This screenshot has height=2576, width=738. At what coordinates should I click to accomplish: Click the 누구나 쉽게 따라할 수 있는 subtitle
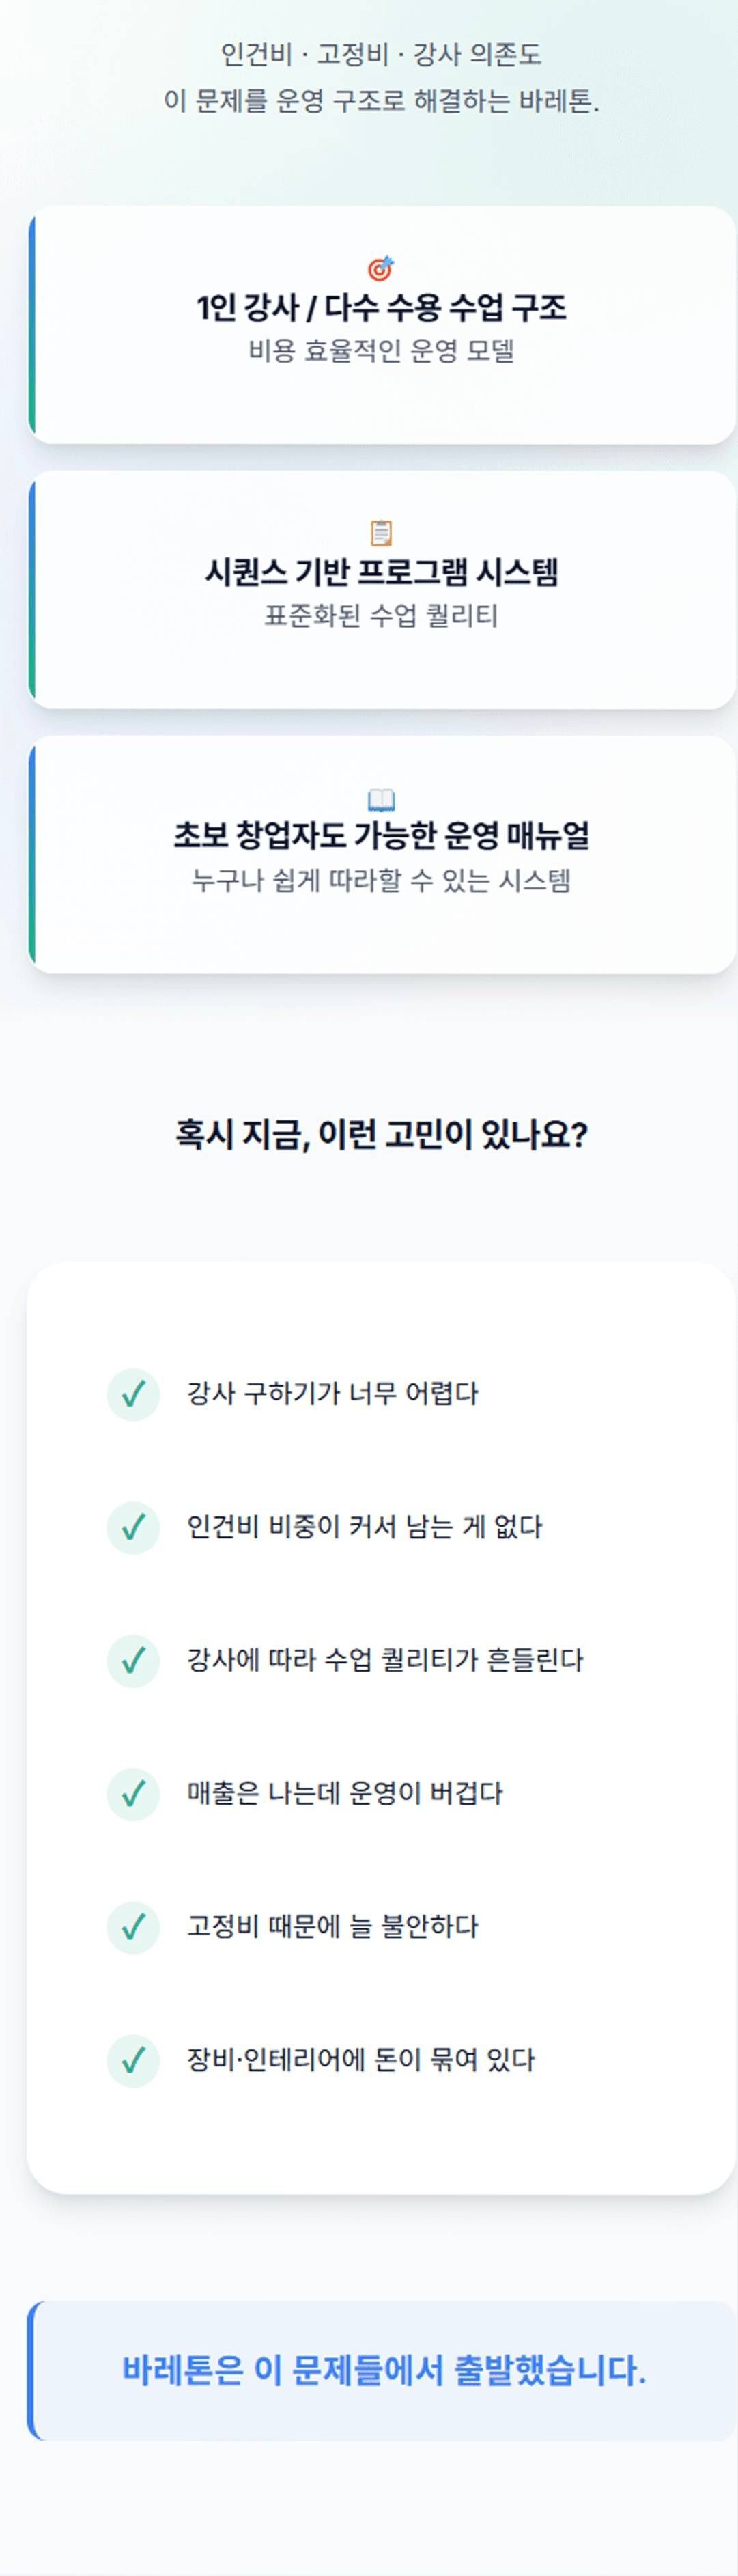point(381,881)
